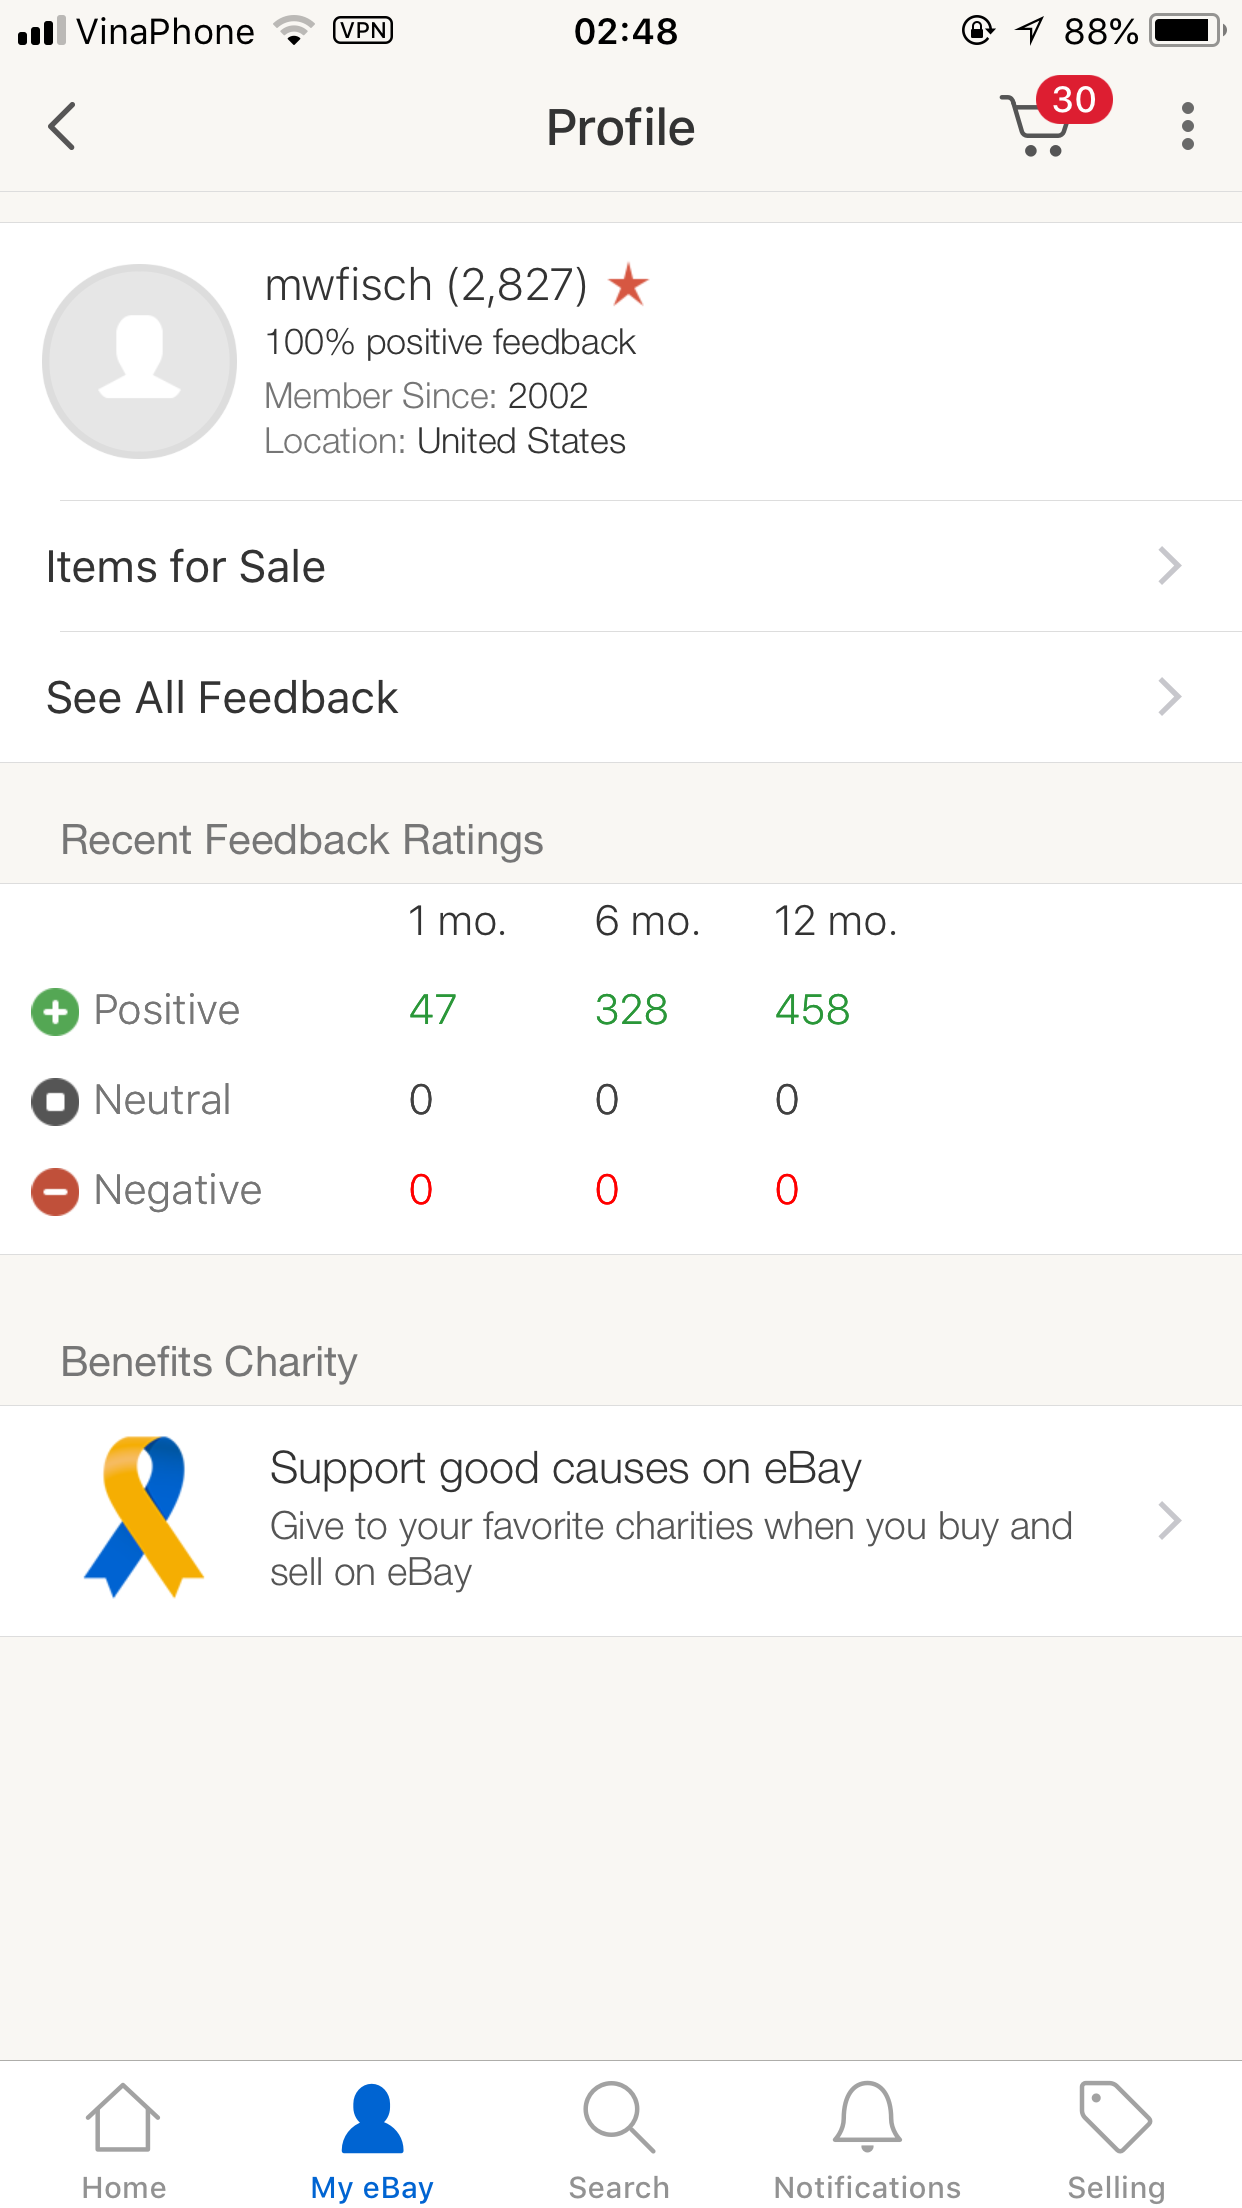The width and height of the screenshot is (1242, 2208).
Task: View the 47 positive ratings for 1 month
Action: pyautogui.click(x=432, y=1010)
